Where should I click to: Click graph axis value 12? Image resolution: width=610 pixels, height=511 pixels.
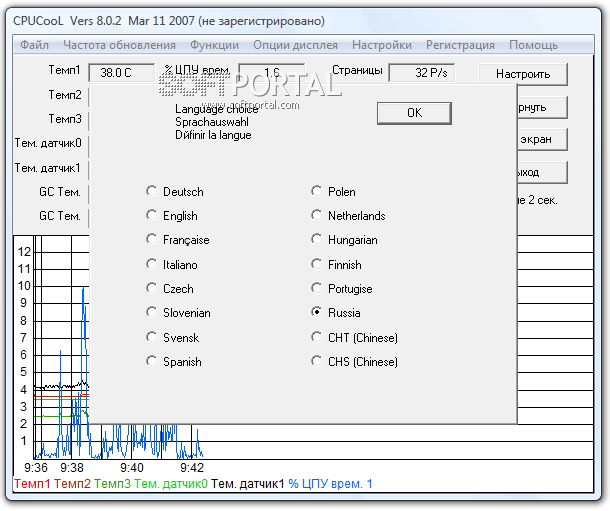pyautogui.click(x=24, y=252)
